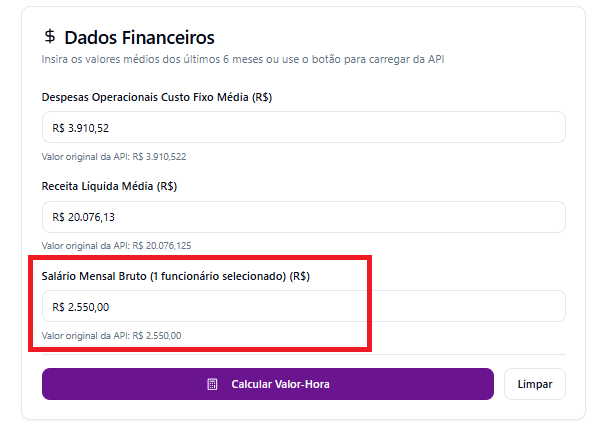Click the (1 funcionário selecionado) text in label

click(218, 276)
